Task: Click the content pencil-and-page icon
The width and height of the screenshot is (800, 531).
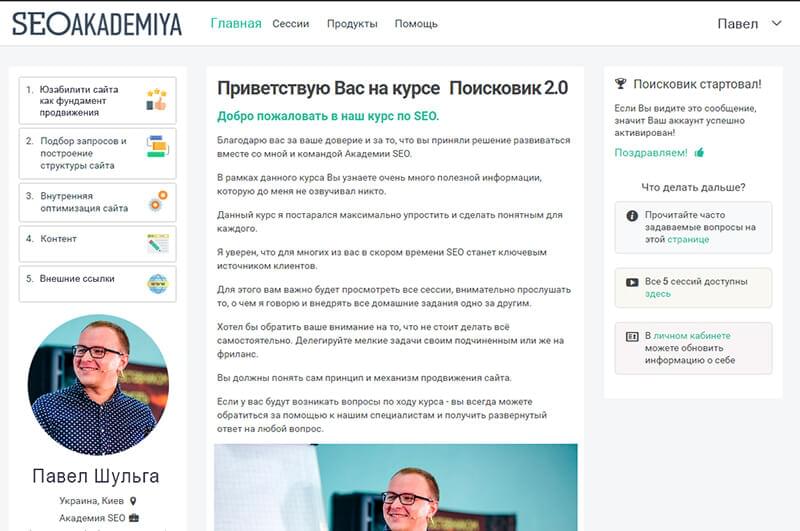Action: (x=158, y=244)
